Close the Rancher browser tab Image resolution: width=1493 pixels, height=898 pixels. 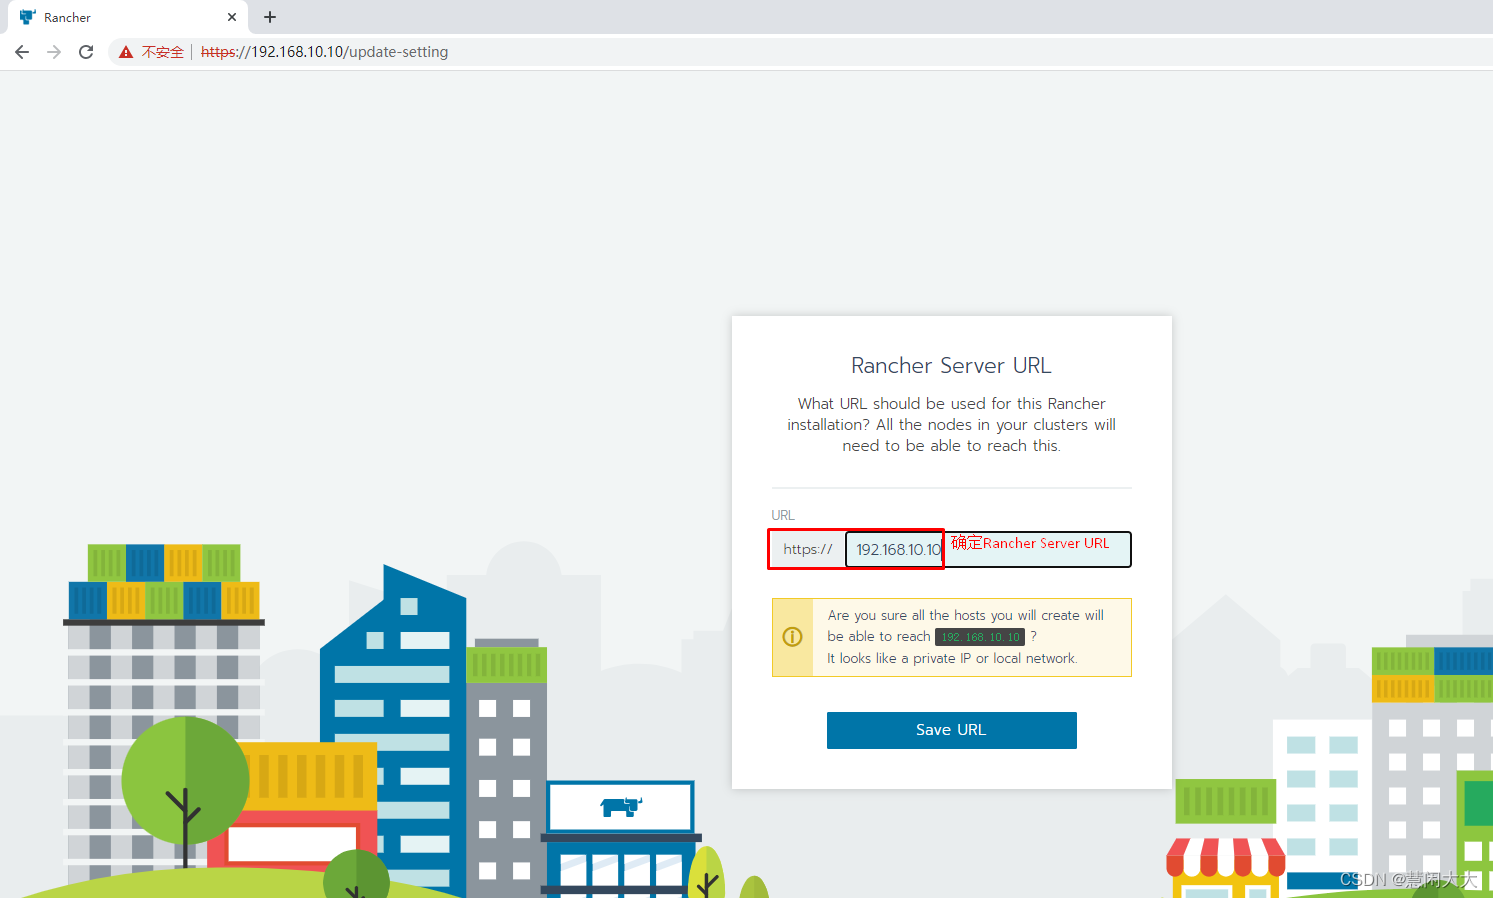(x=232, y=17)
